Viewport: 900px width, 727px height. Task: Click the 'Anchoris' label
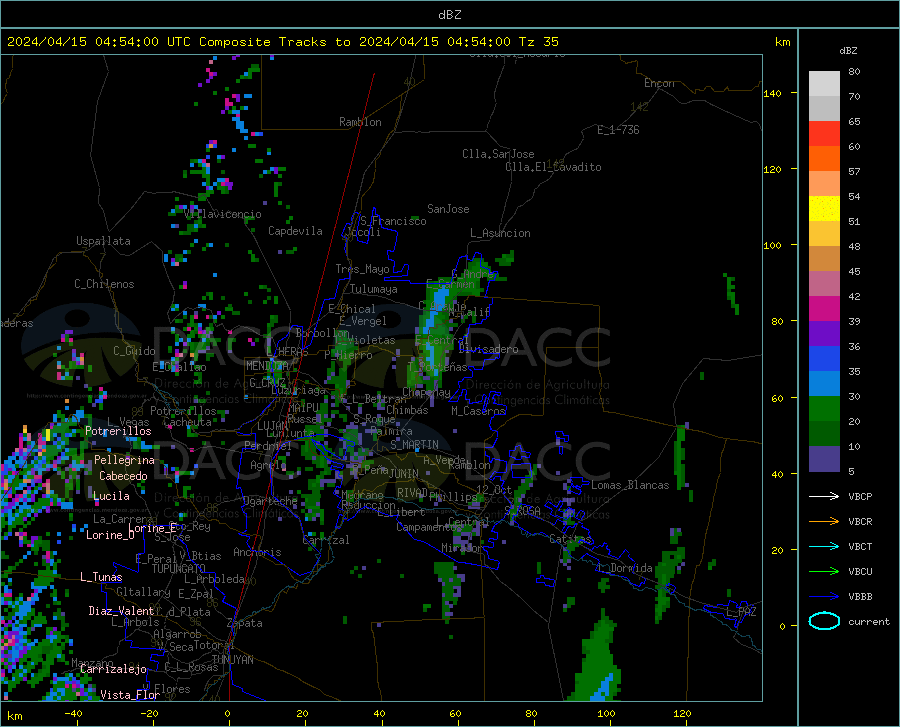257,552
